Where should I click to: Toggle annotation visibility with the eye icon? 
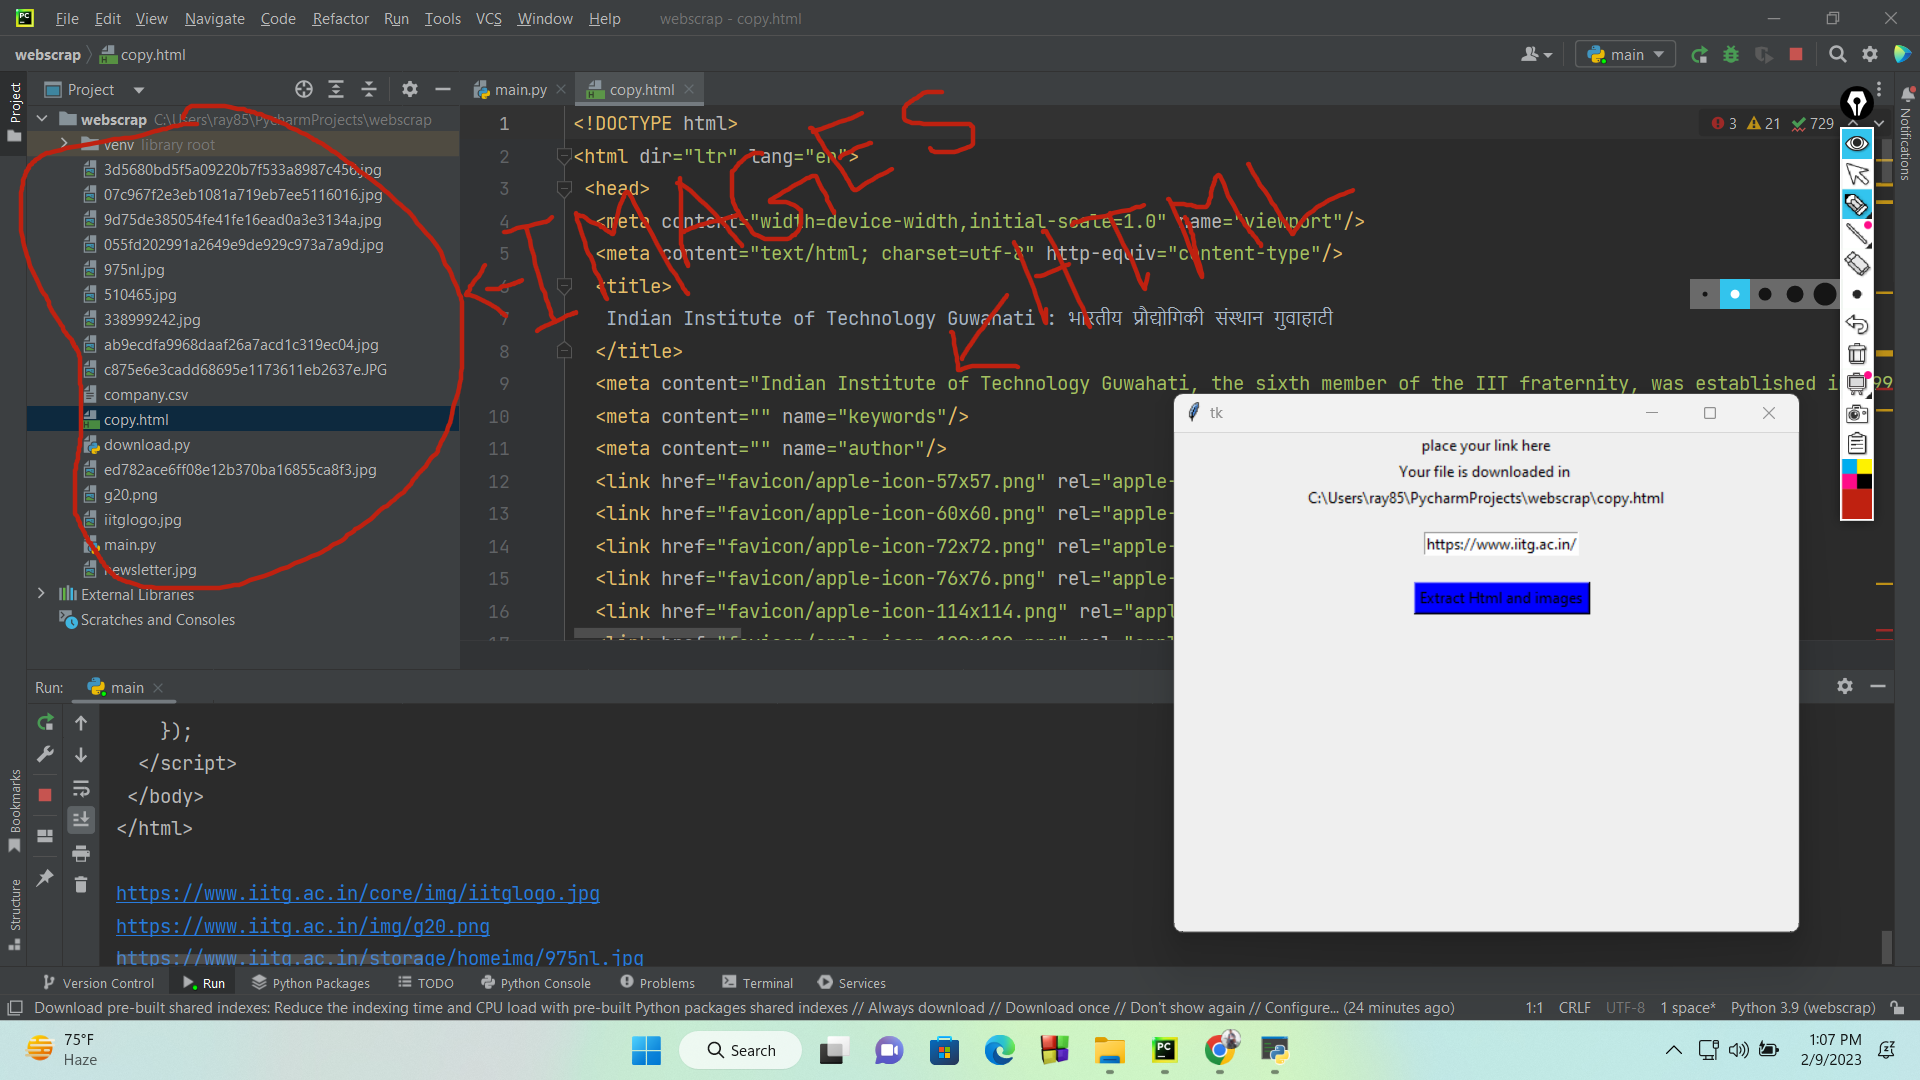pyautogui.click(x=1857, y=143)
